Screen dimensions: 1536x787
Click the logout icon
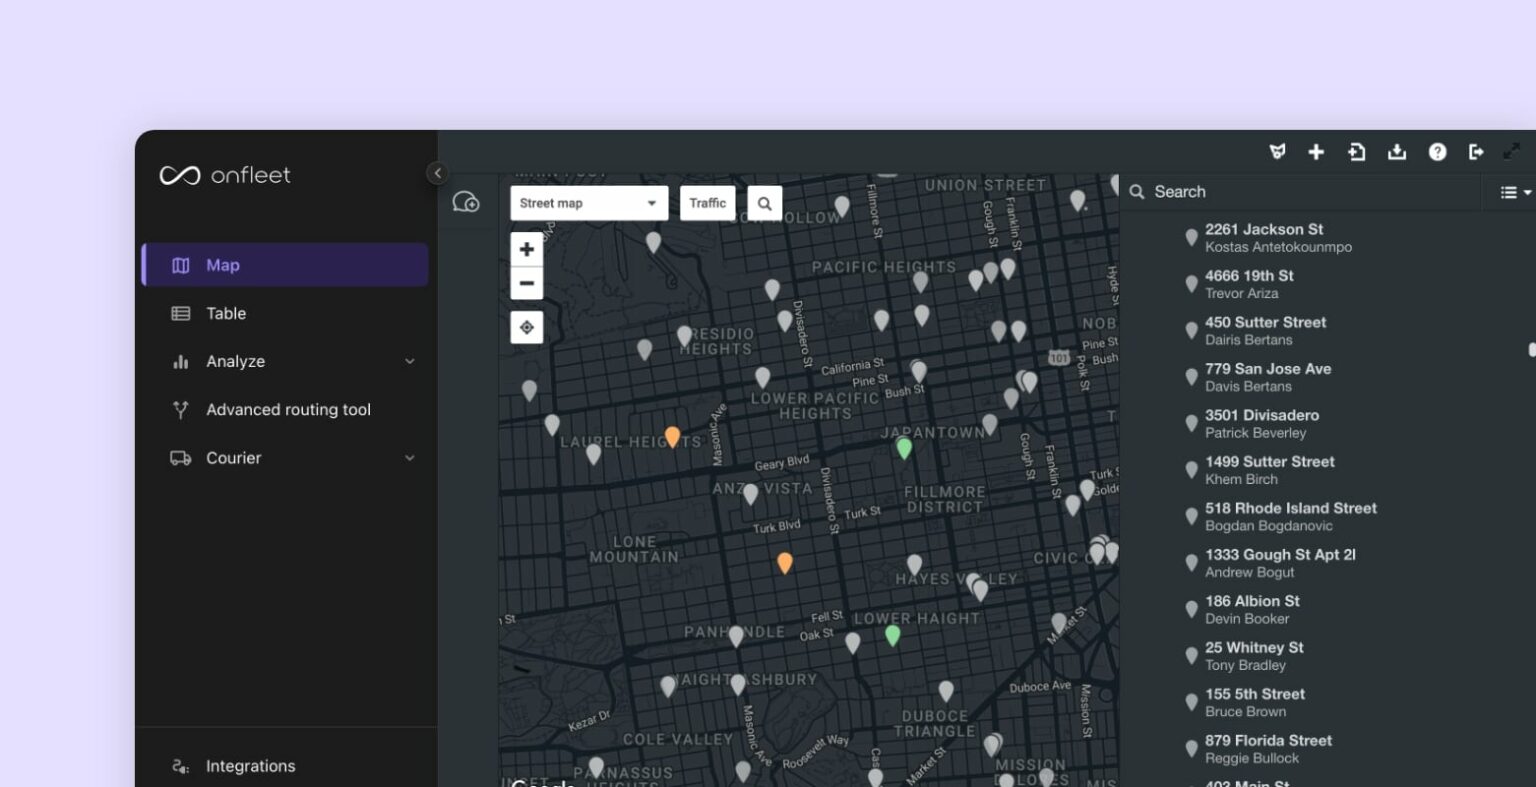pyautogui.click(x=1476, y=152)
